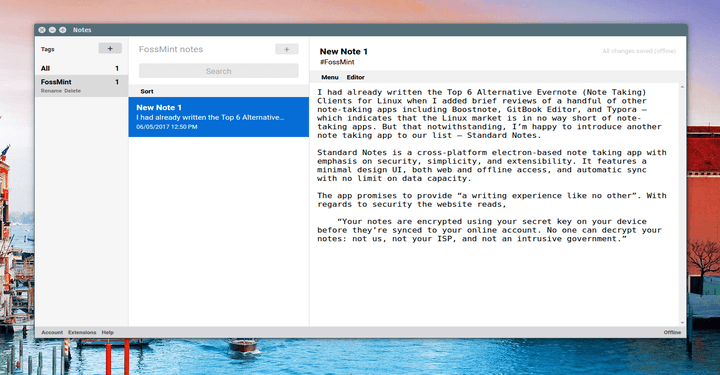Maximize the Notes window
720x375 pixels.
[x=62, y=30]
